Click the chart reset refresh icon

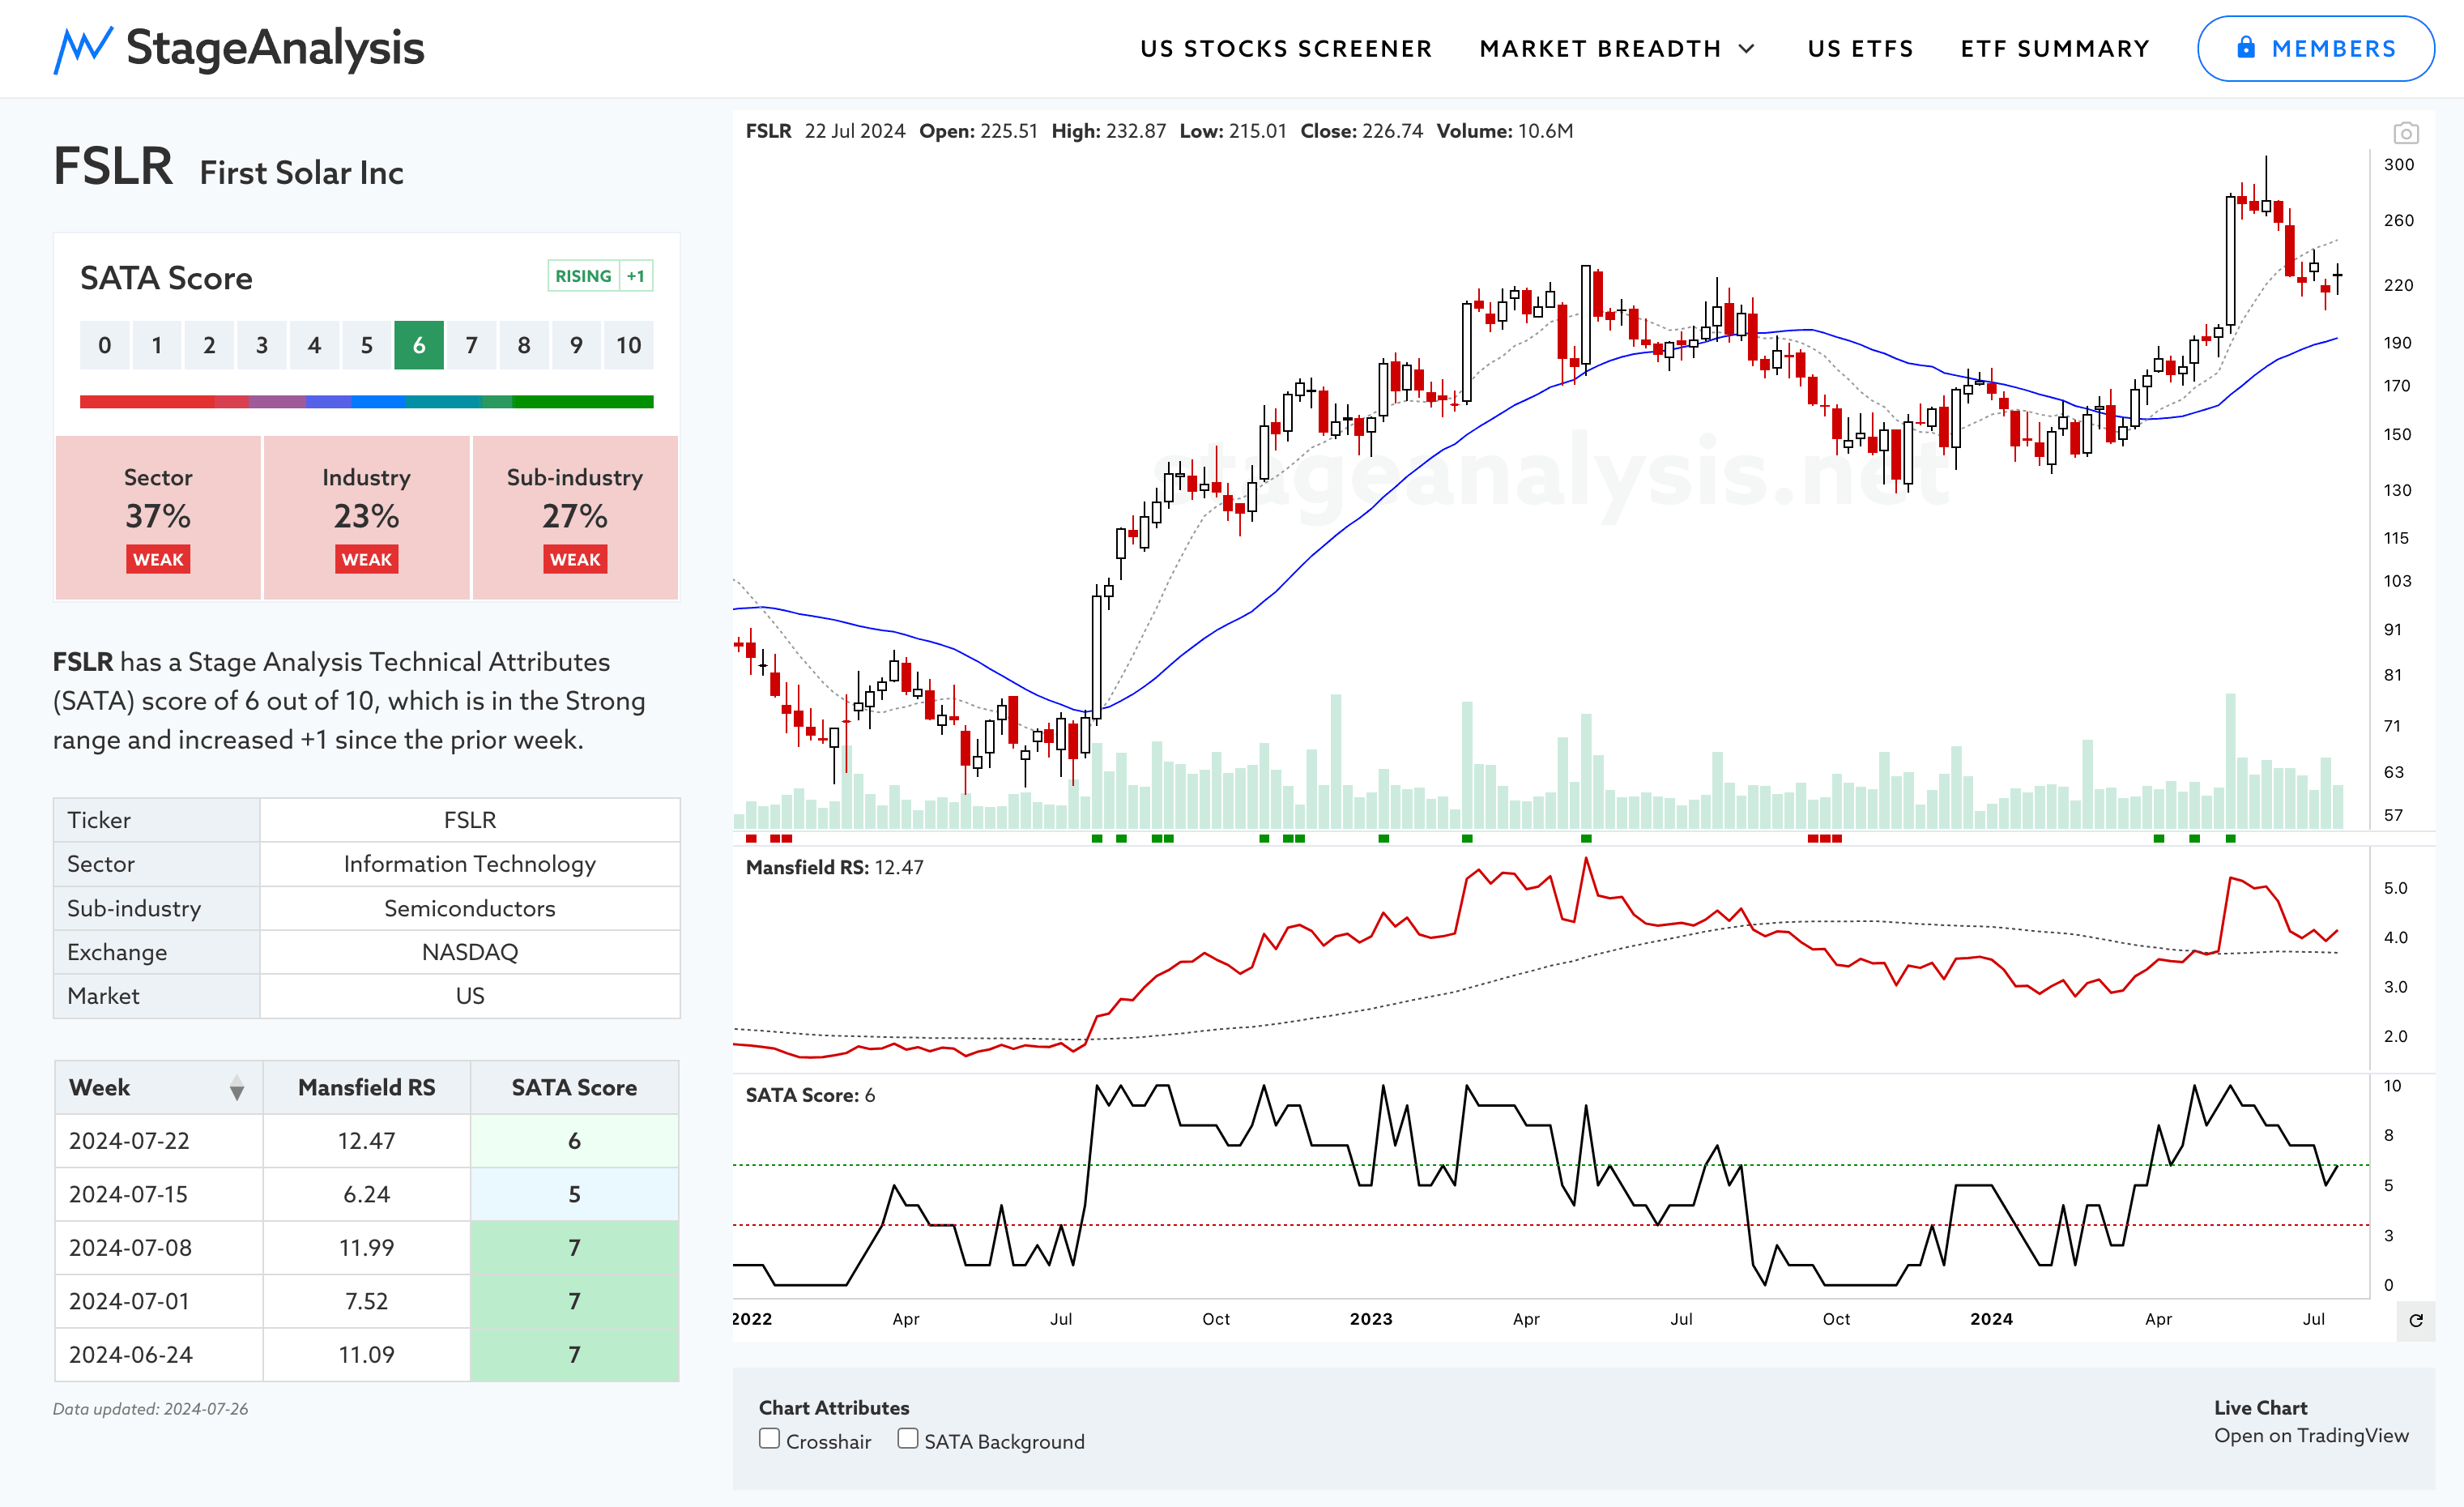coord(2416,1320)
